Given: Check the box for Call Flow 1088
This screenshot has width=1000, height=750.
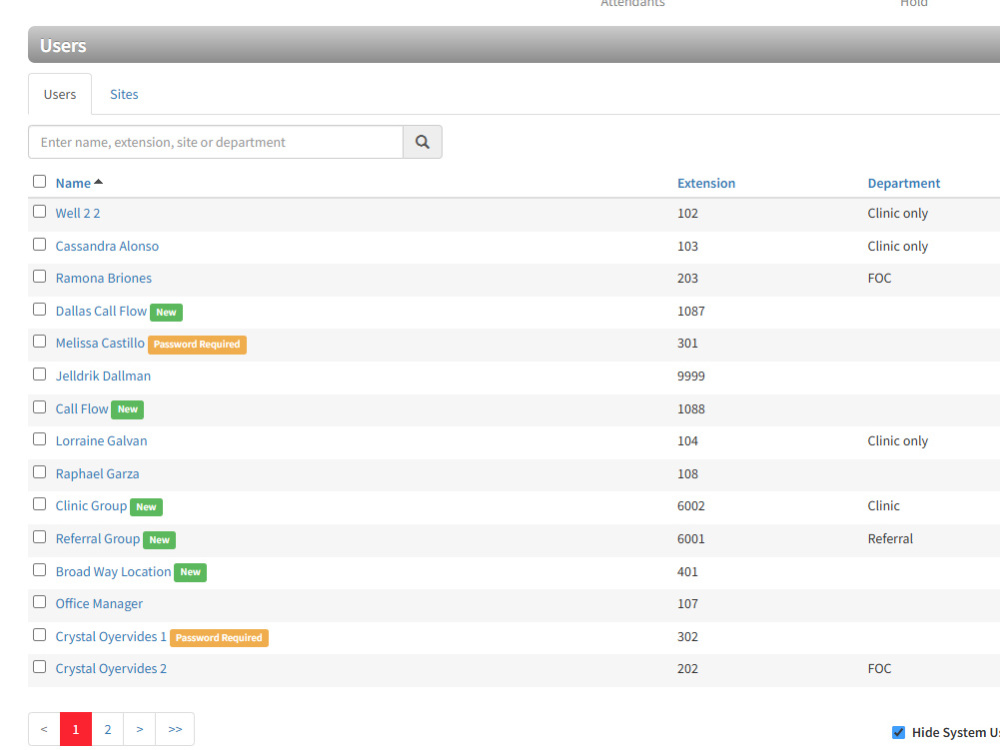Looking at the screenshot, I should click(40, 408).
